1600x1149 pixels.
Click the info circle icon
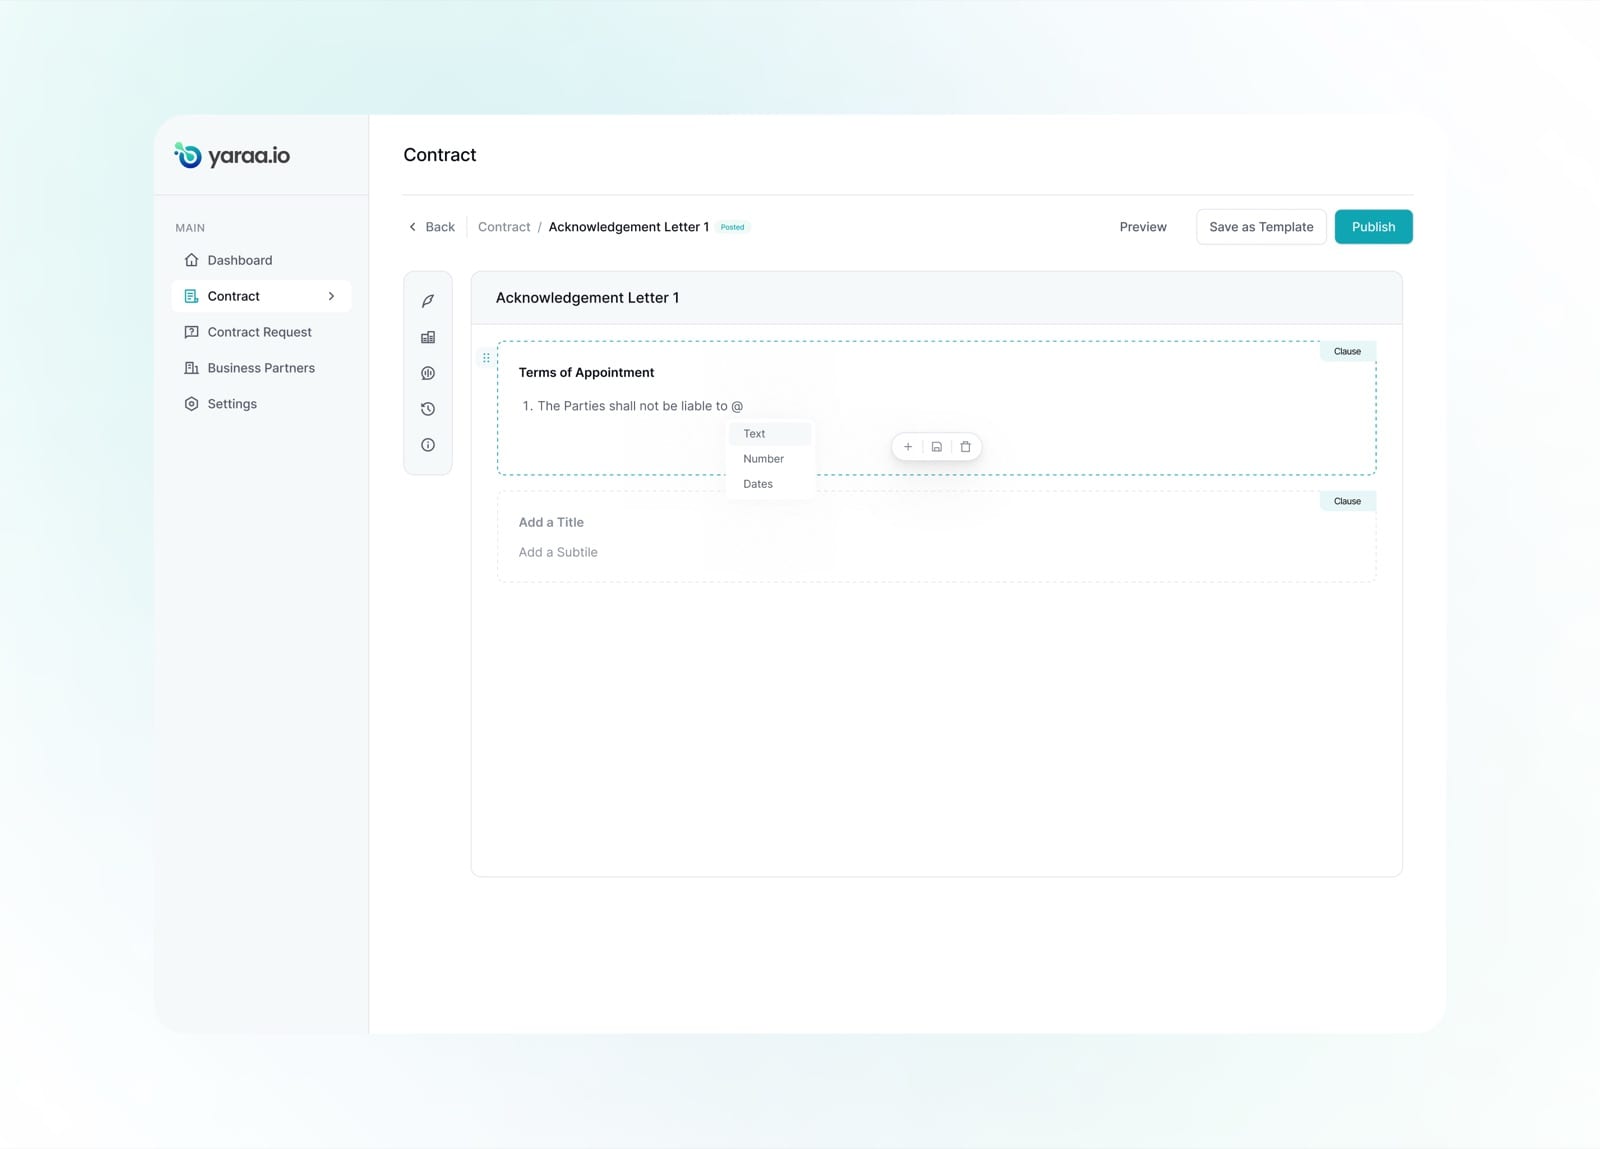coord(428,445)
